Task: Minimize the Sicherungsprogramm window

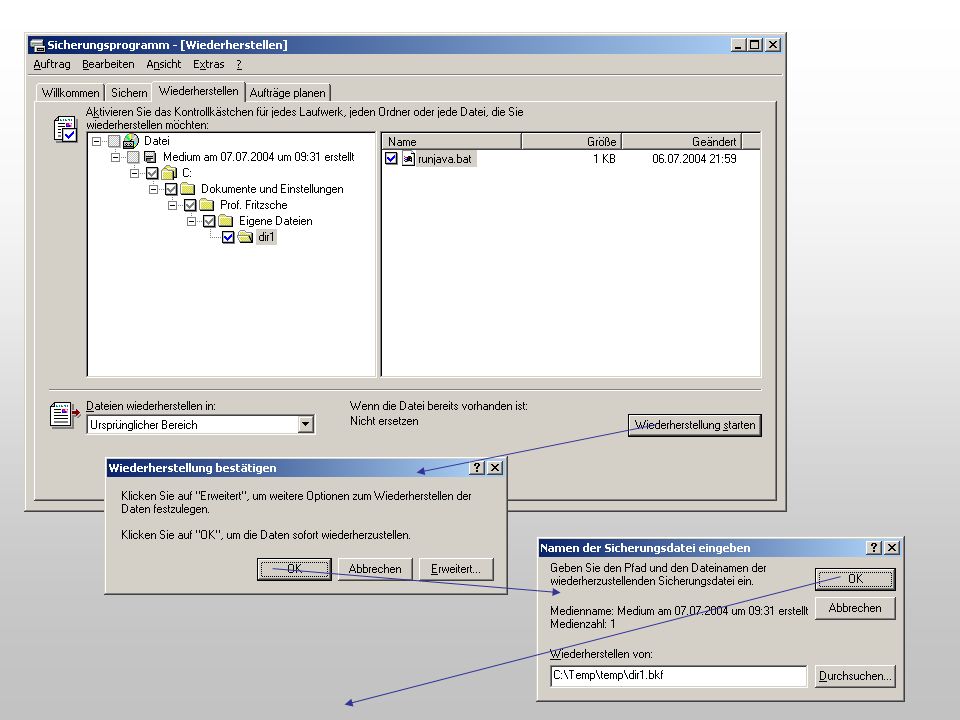Action: click(x=739, y=45)
